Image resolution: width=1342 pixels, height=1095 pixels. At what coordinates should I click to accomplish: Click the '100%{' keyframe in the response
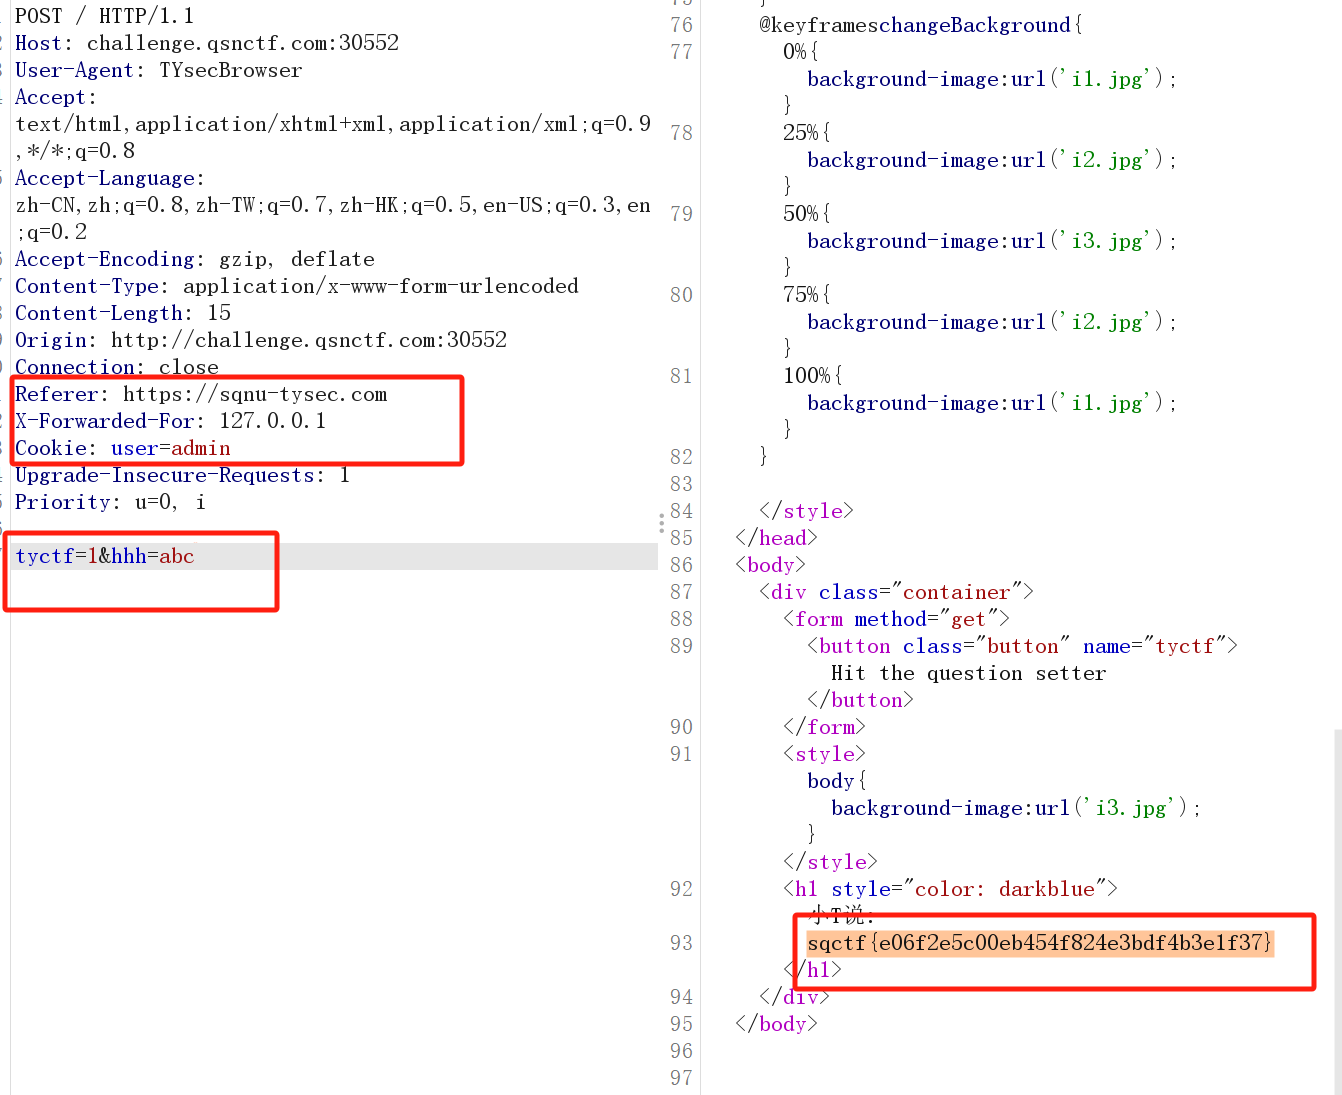point(813,376)
